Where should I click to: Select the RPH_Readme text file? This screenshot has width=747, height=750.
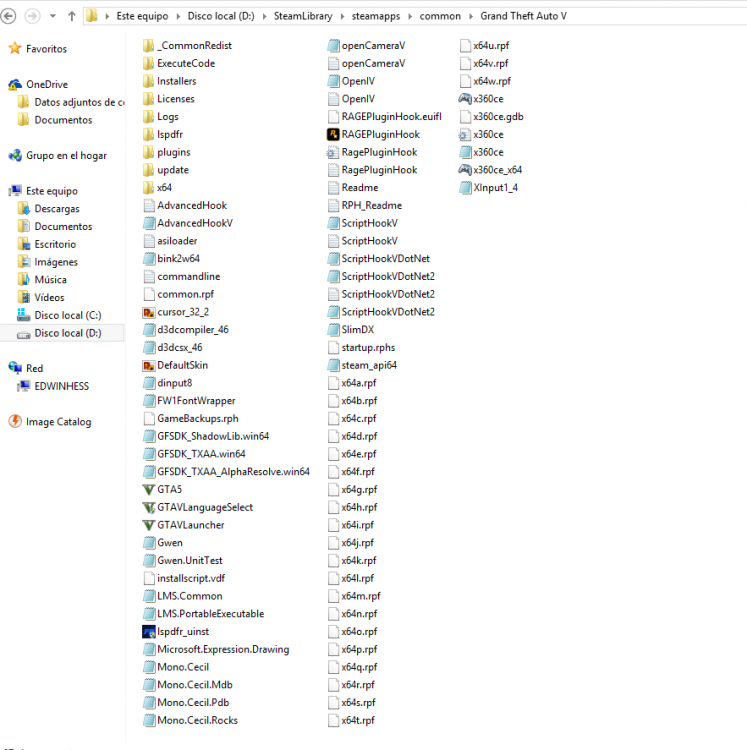pos(365,206)
